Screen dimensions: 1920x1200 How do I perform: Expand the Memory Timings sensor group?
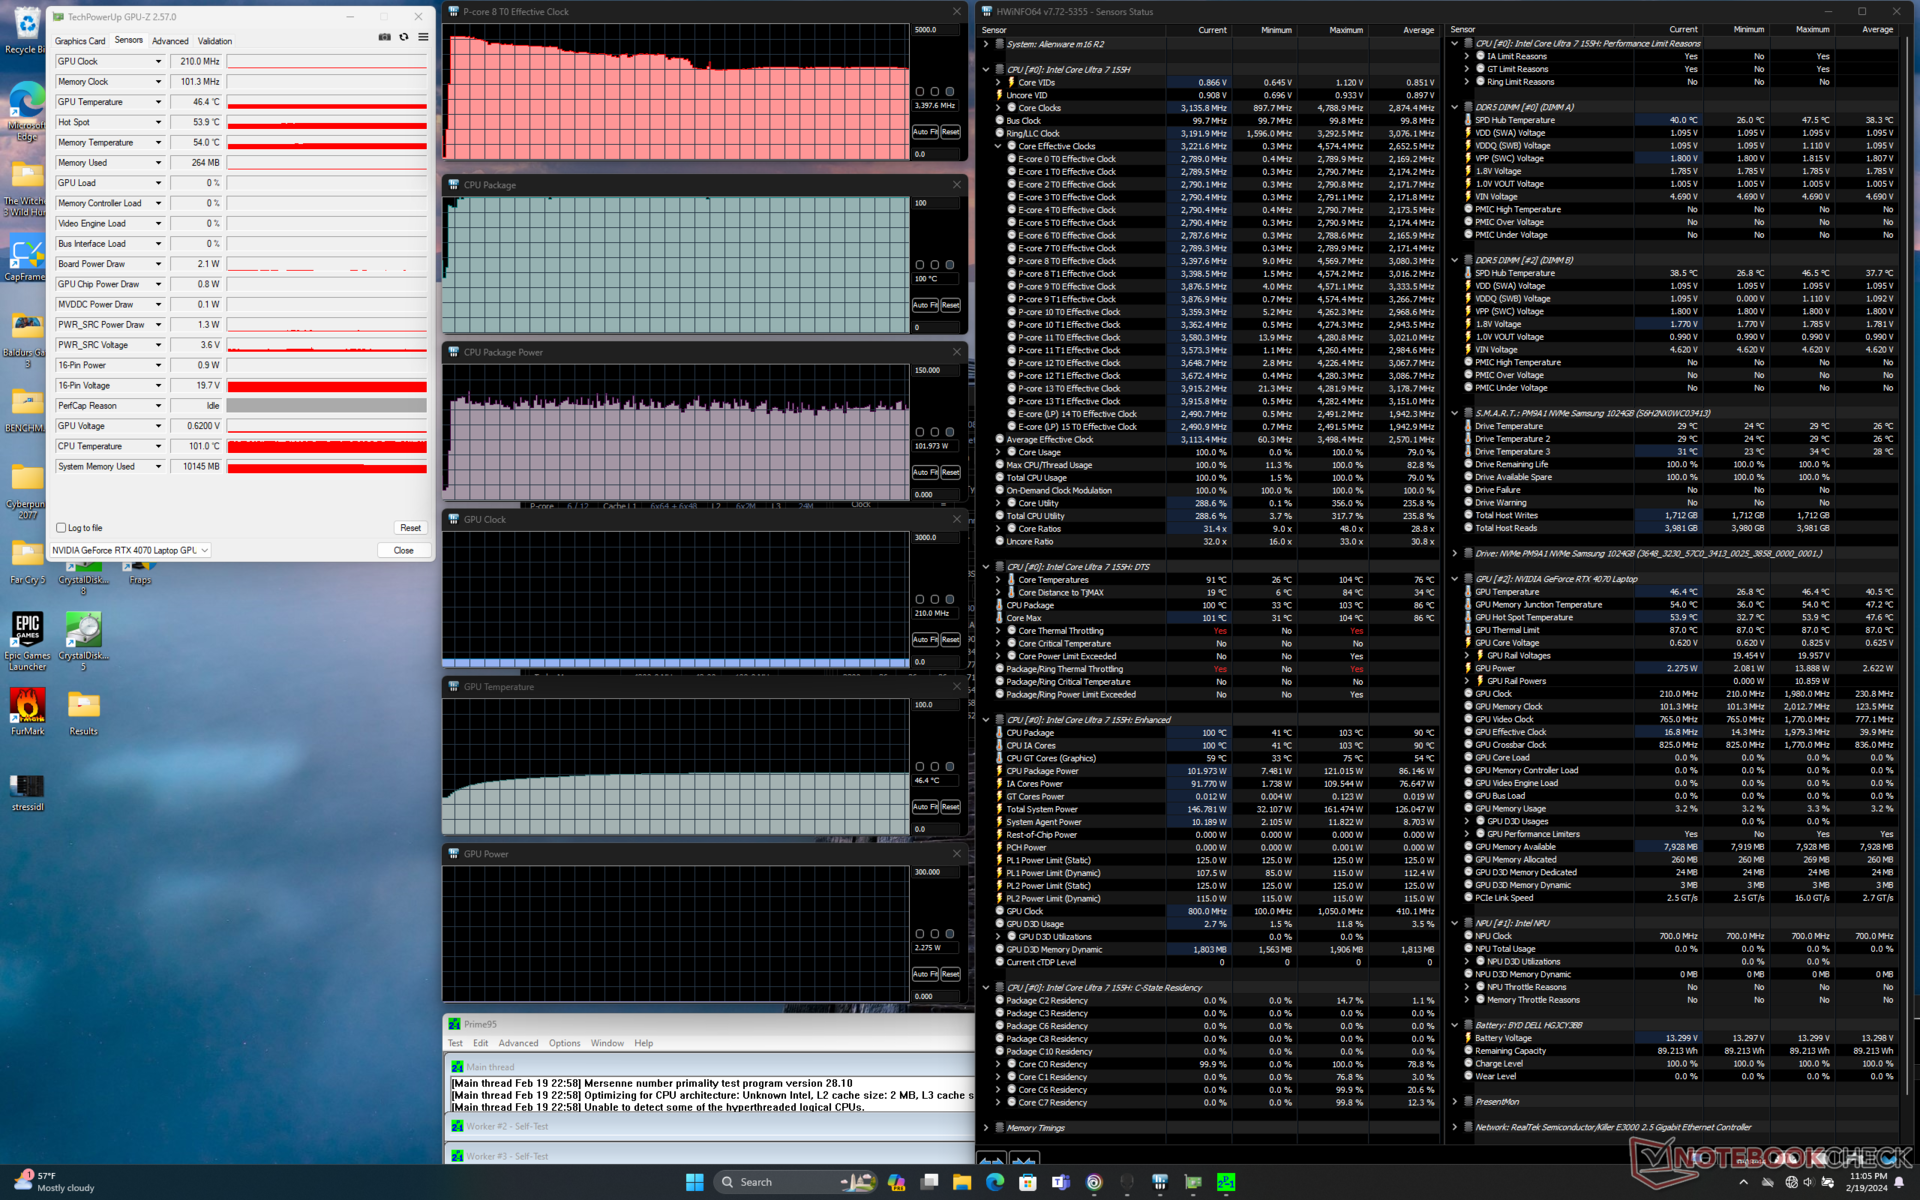pyautogui.click(x=986, y=1128)
